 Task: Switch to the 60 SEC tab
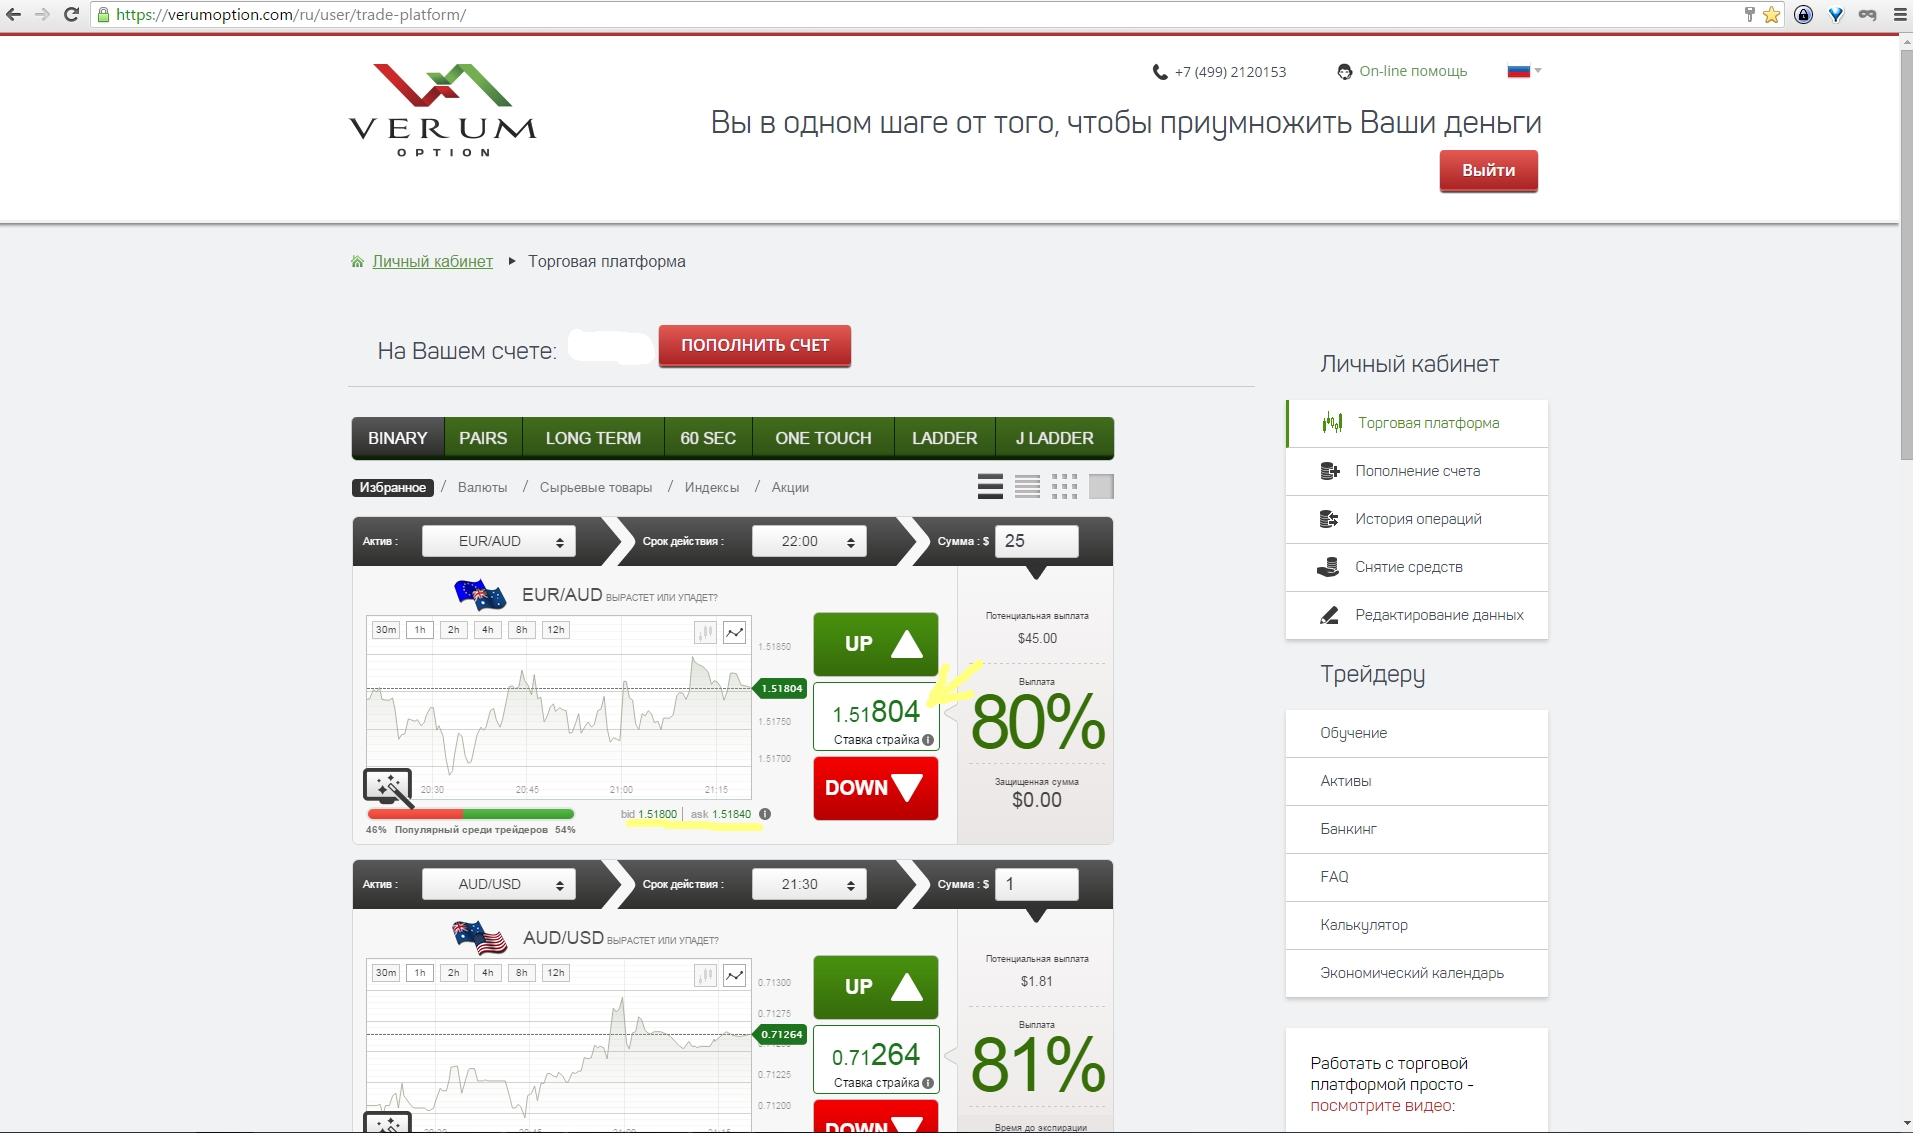point(708,438)
